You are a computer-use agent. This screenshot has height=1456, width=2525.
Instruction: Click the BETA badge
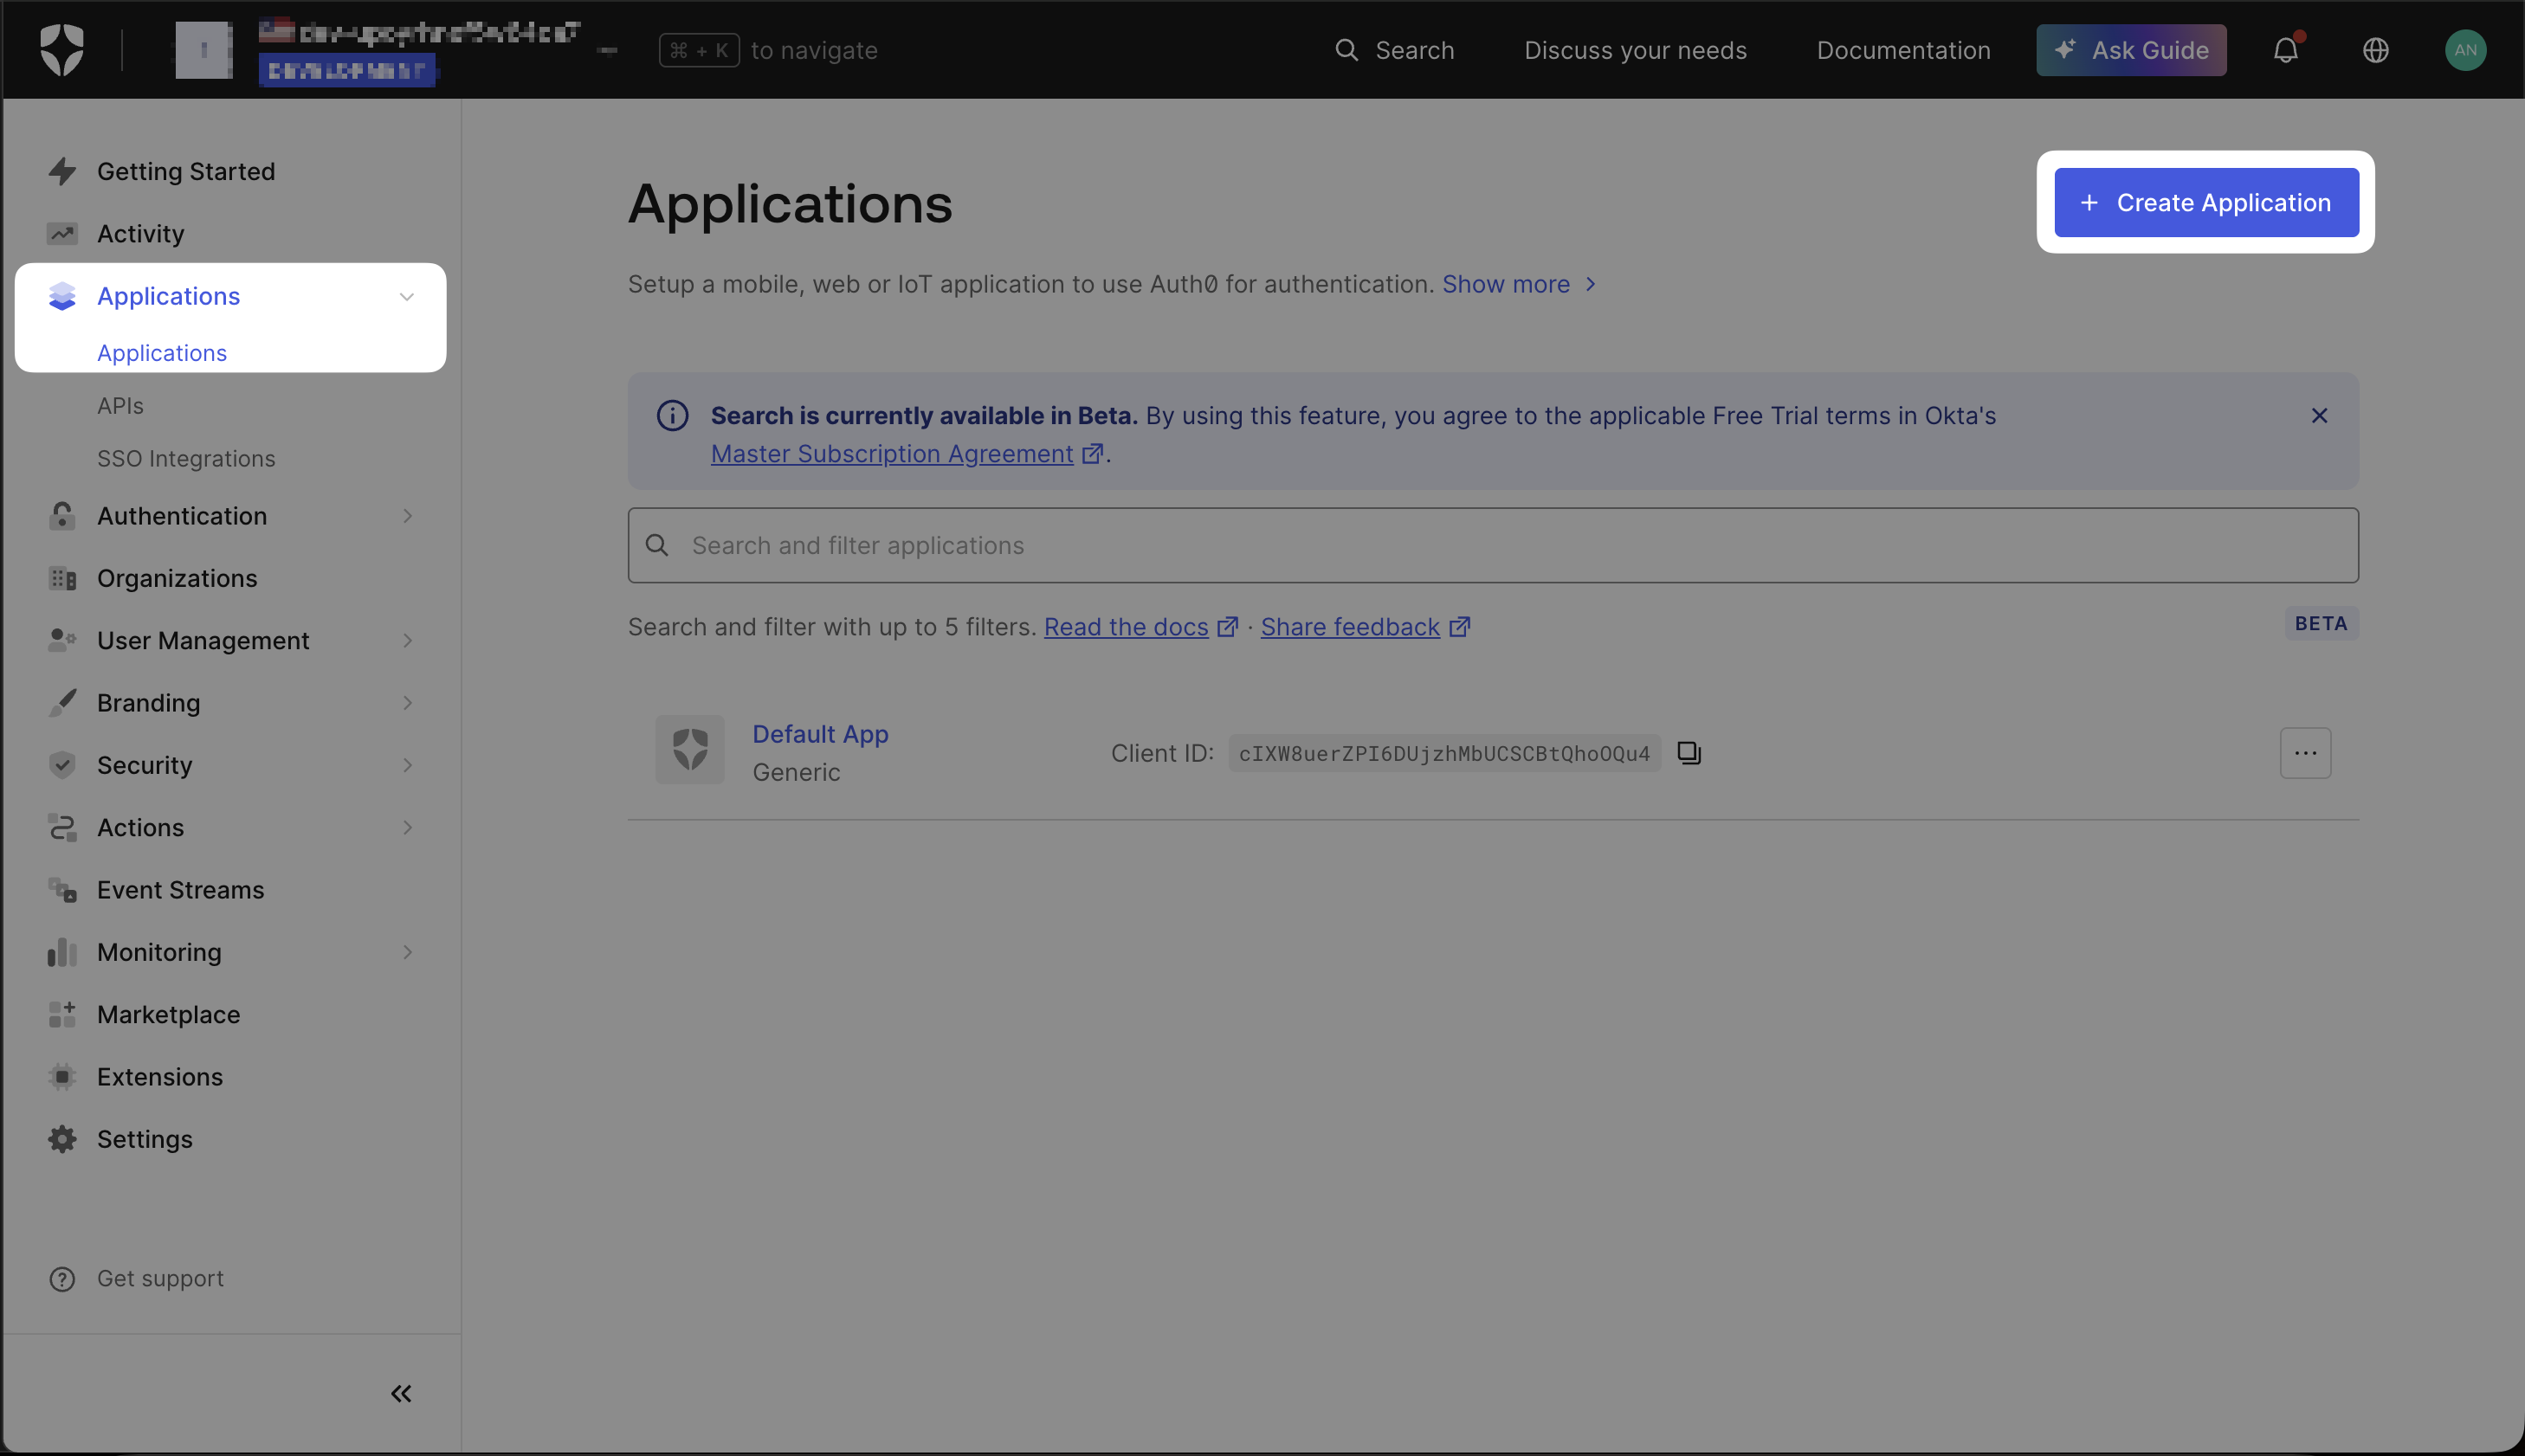coord(2320,624)
